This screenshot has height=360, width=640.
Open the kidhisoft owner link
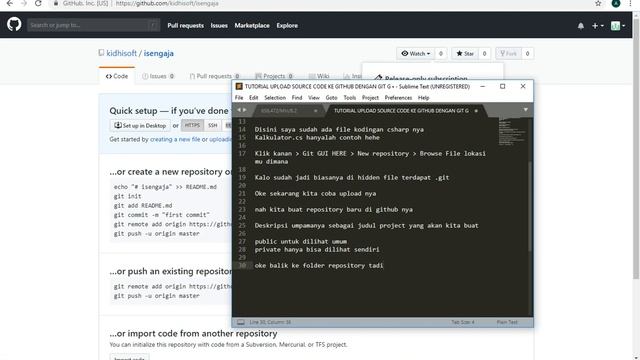point(122,53)
